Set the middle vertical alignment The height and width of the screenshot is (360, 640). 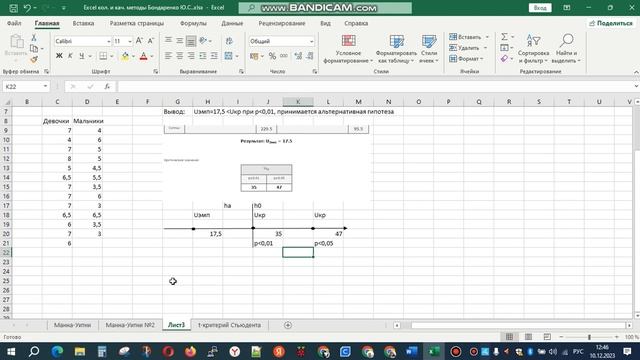coord(180,40)
